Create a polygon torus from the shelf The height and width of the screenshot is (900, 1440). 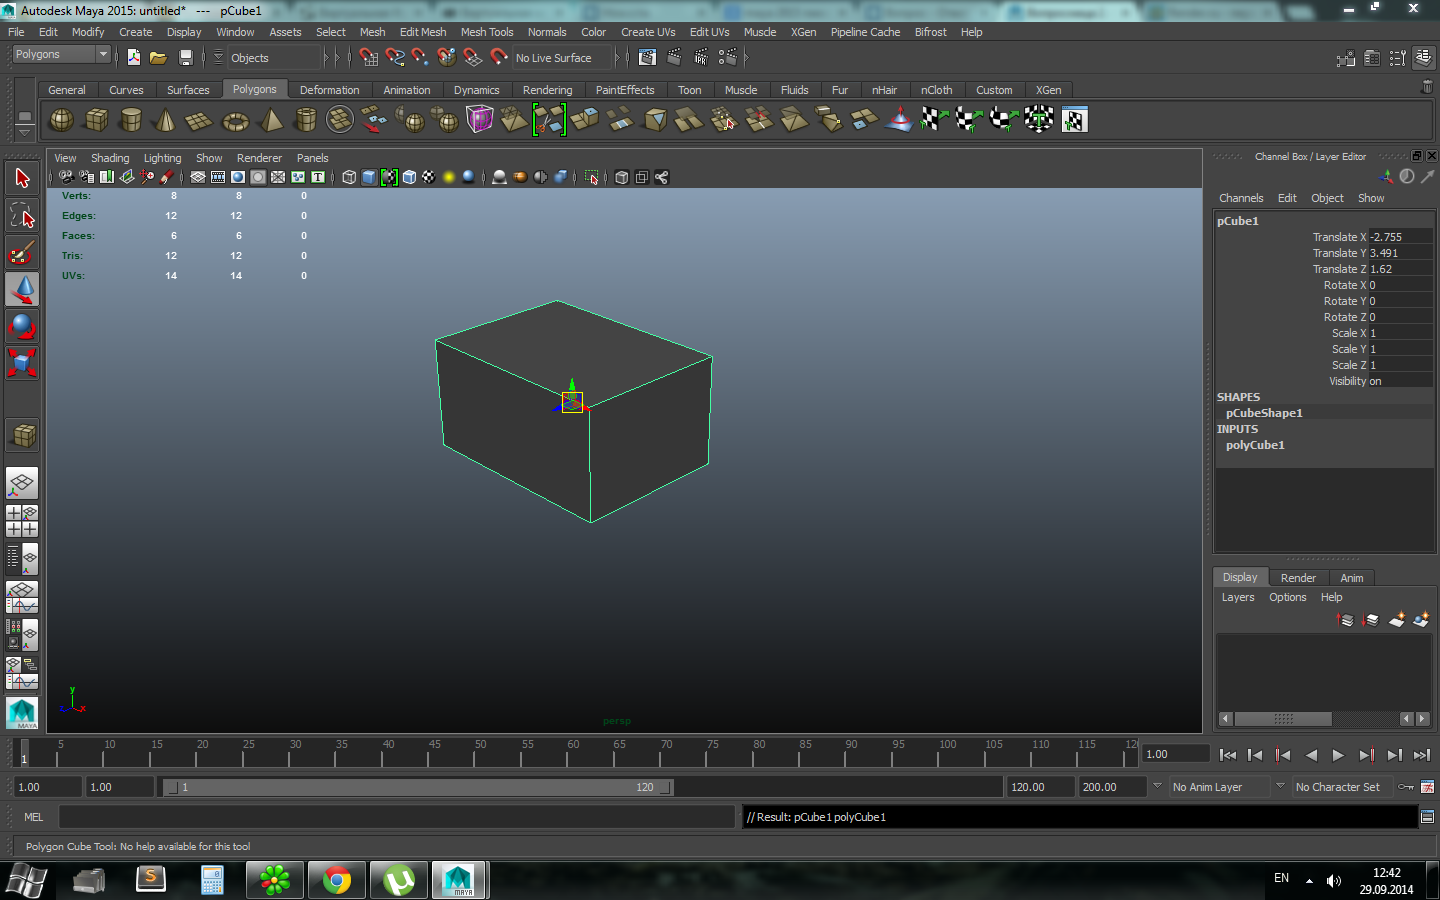pos(235,121)
